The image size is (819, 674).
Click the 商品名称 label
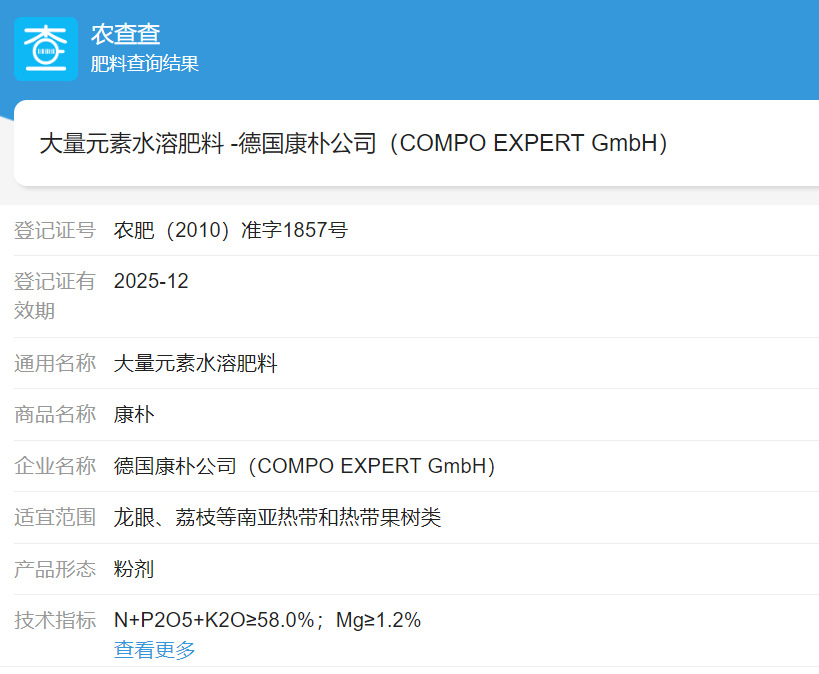click(55, 414)
